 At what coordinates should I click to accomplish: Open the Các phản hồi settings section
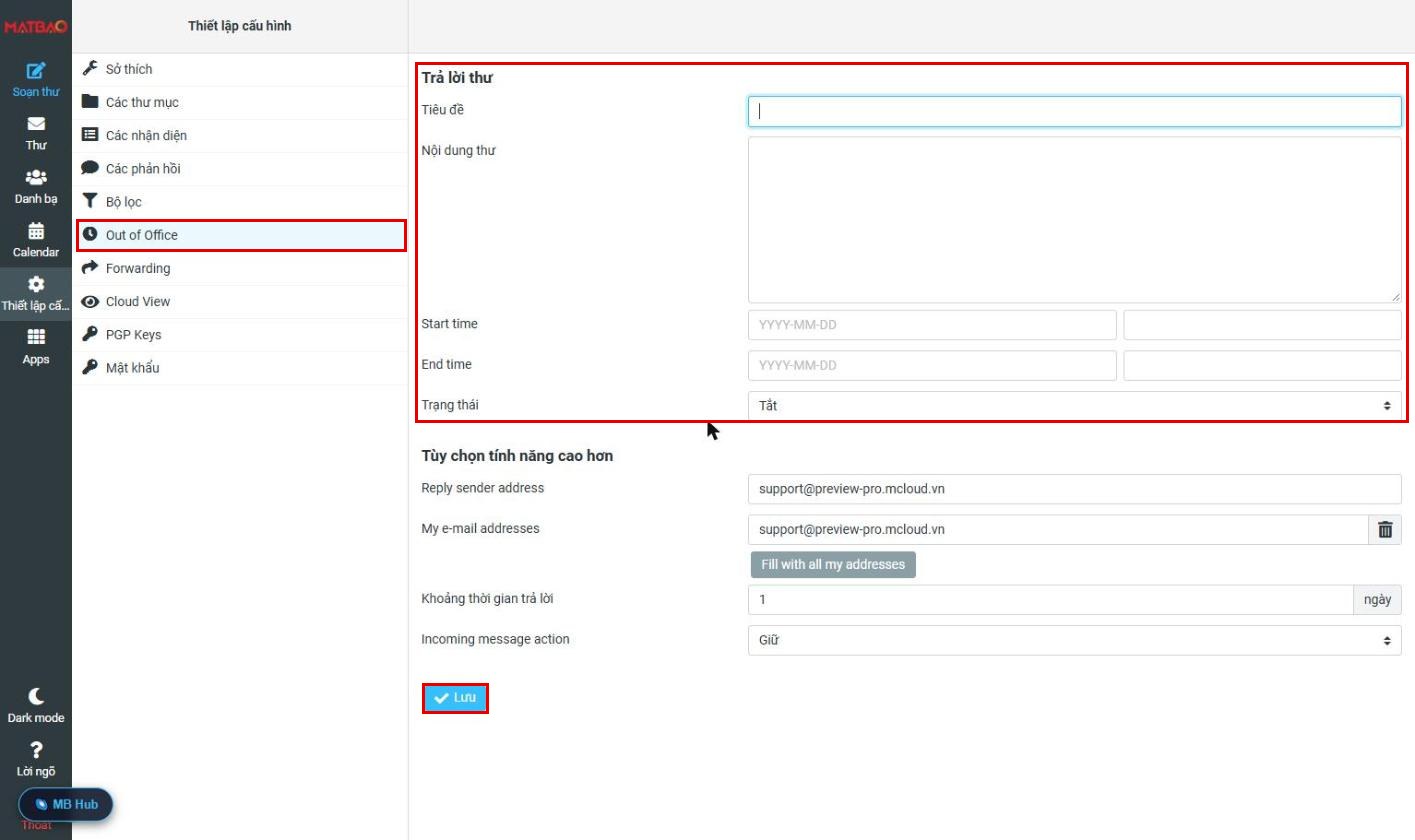point(241,168)
